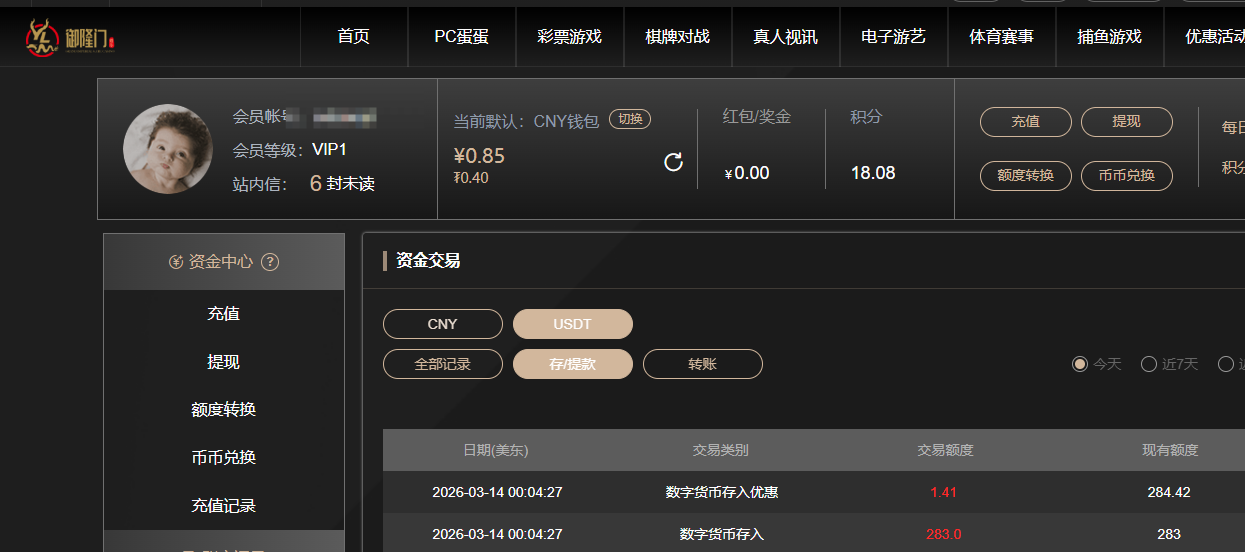The height and width of the screenshot is (552, 1245).
Task: Go to the 首页 navigation item
Action: (x=353, y=37)
